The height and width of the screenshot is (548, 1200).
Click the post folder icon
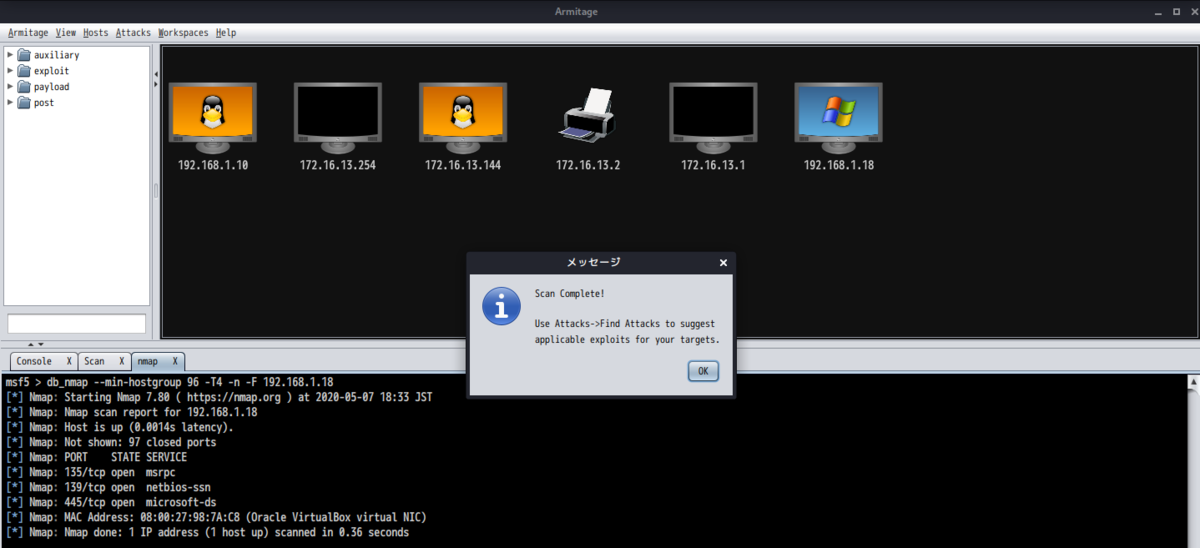pos(24,103)
